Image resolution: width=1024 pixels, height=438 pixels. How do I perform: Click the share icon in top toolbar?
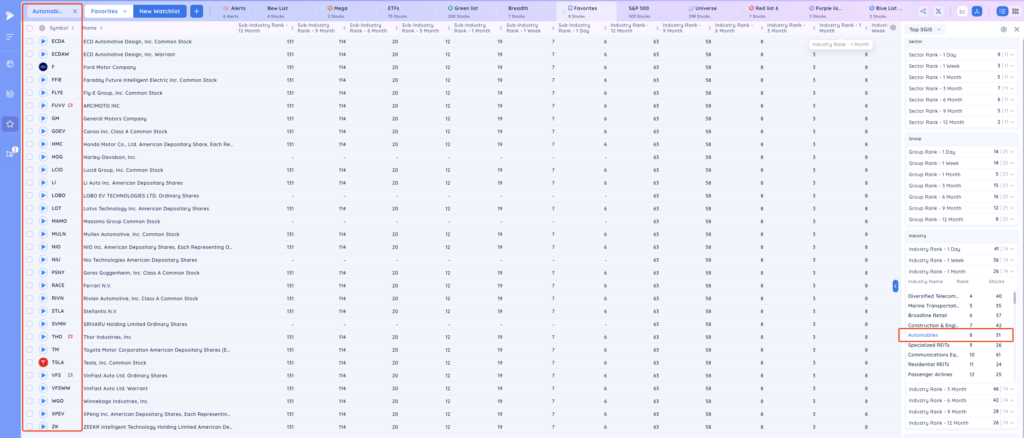click(923, 11)
